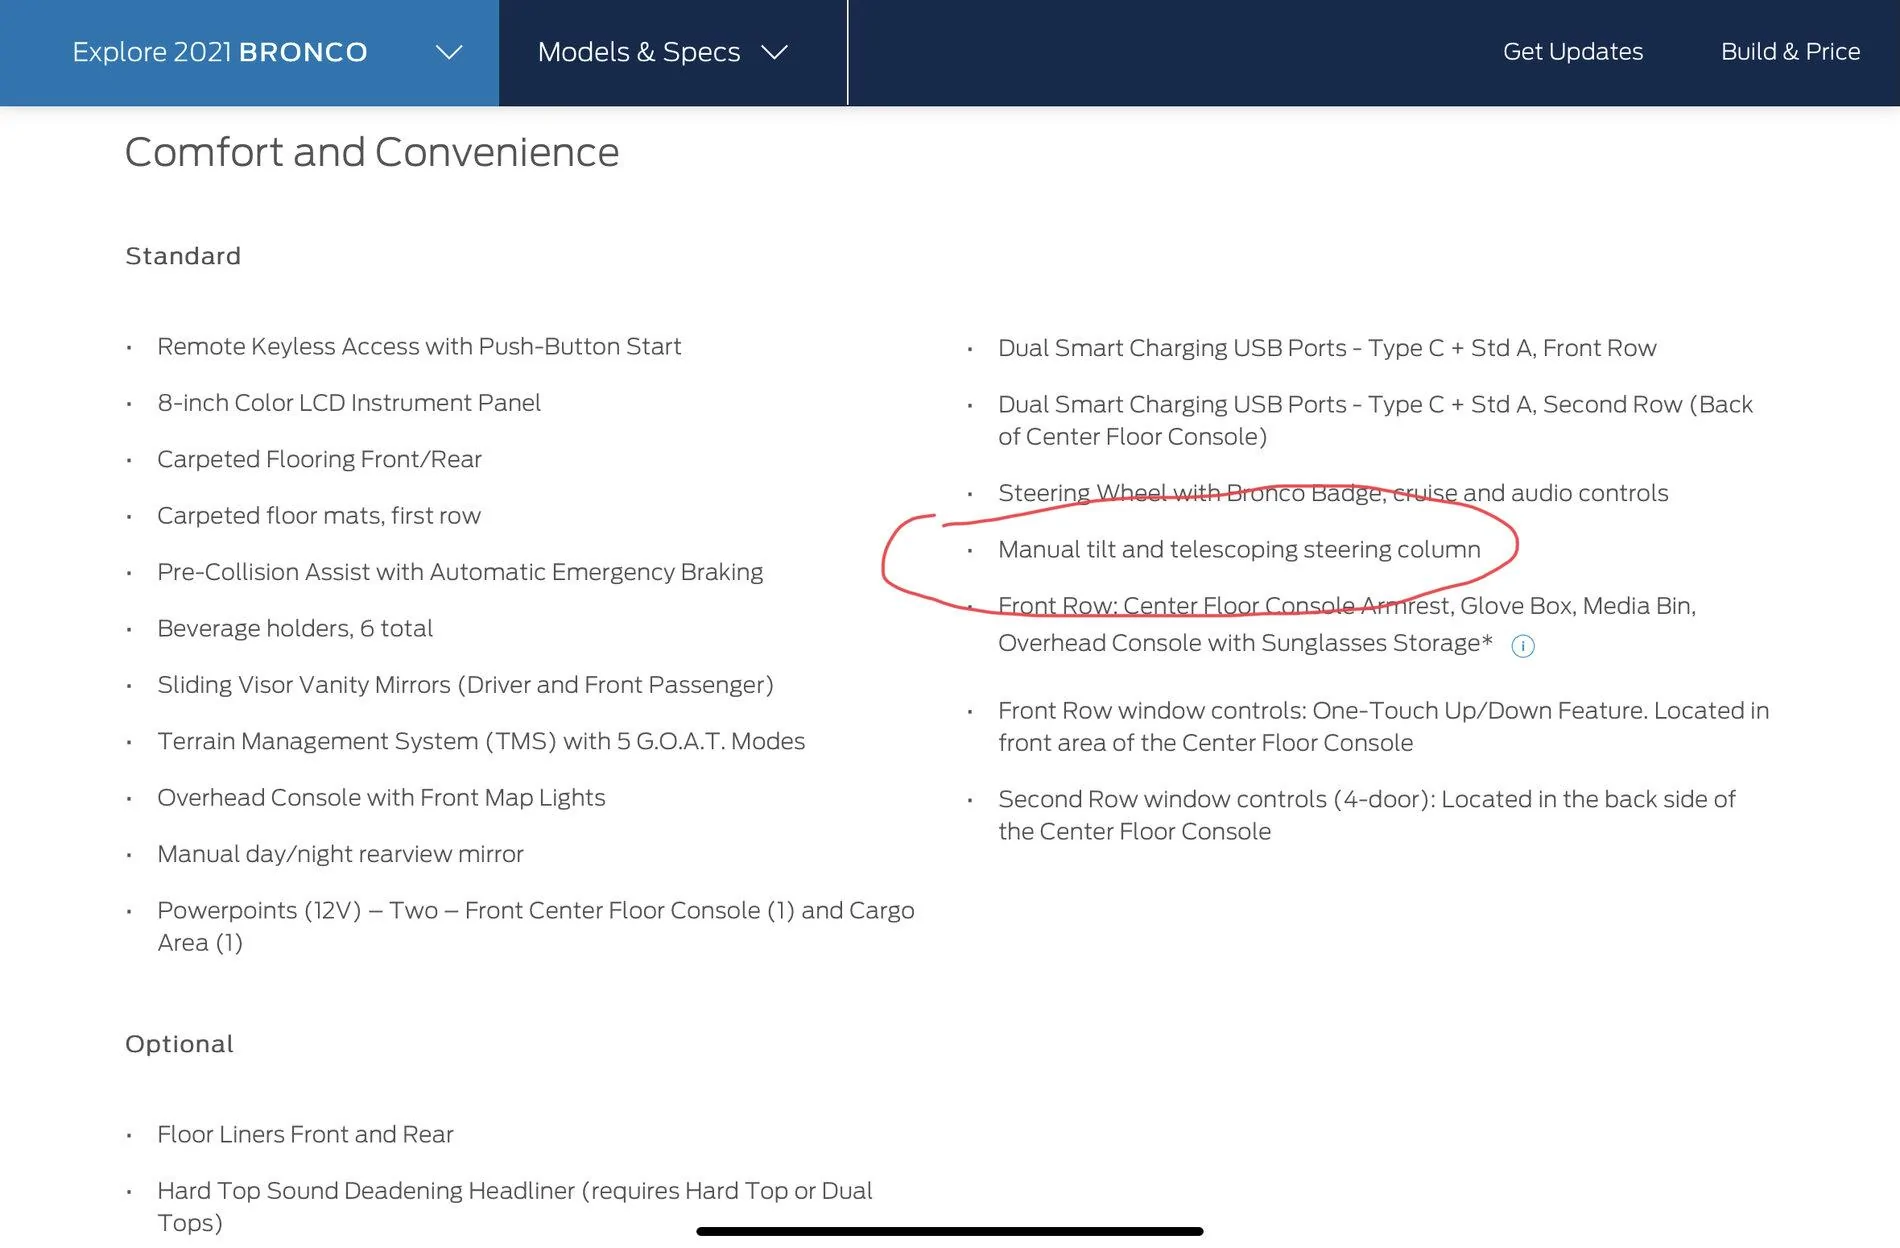Open the Models & Specs chevron
1900x1248 pixels.
(775, 52)
